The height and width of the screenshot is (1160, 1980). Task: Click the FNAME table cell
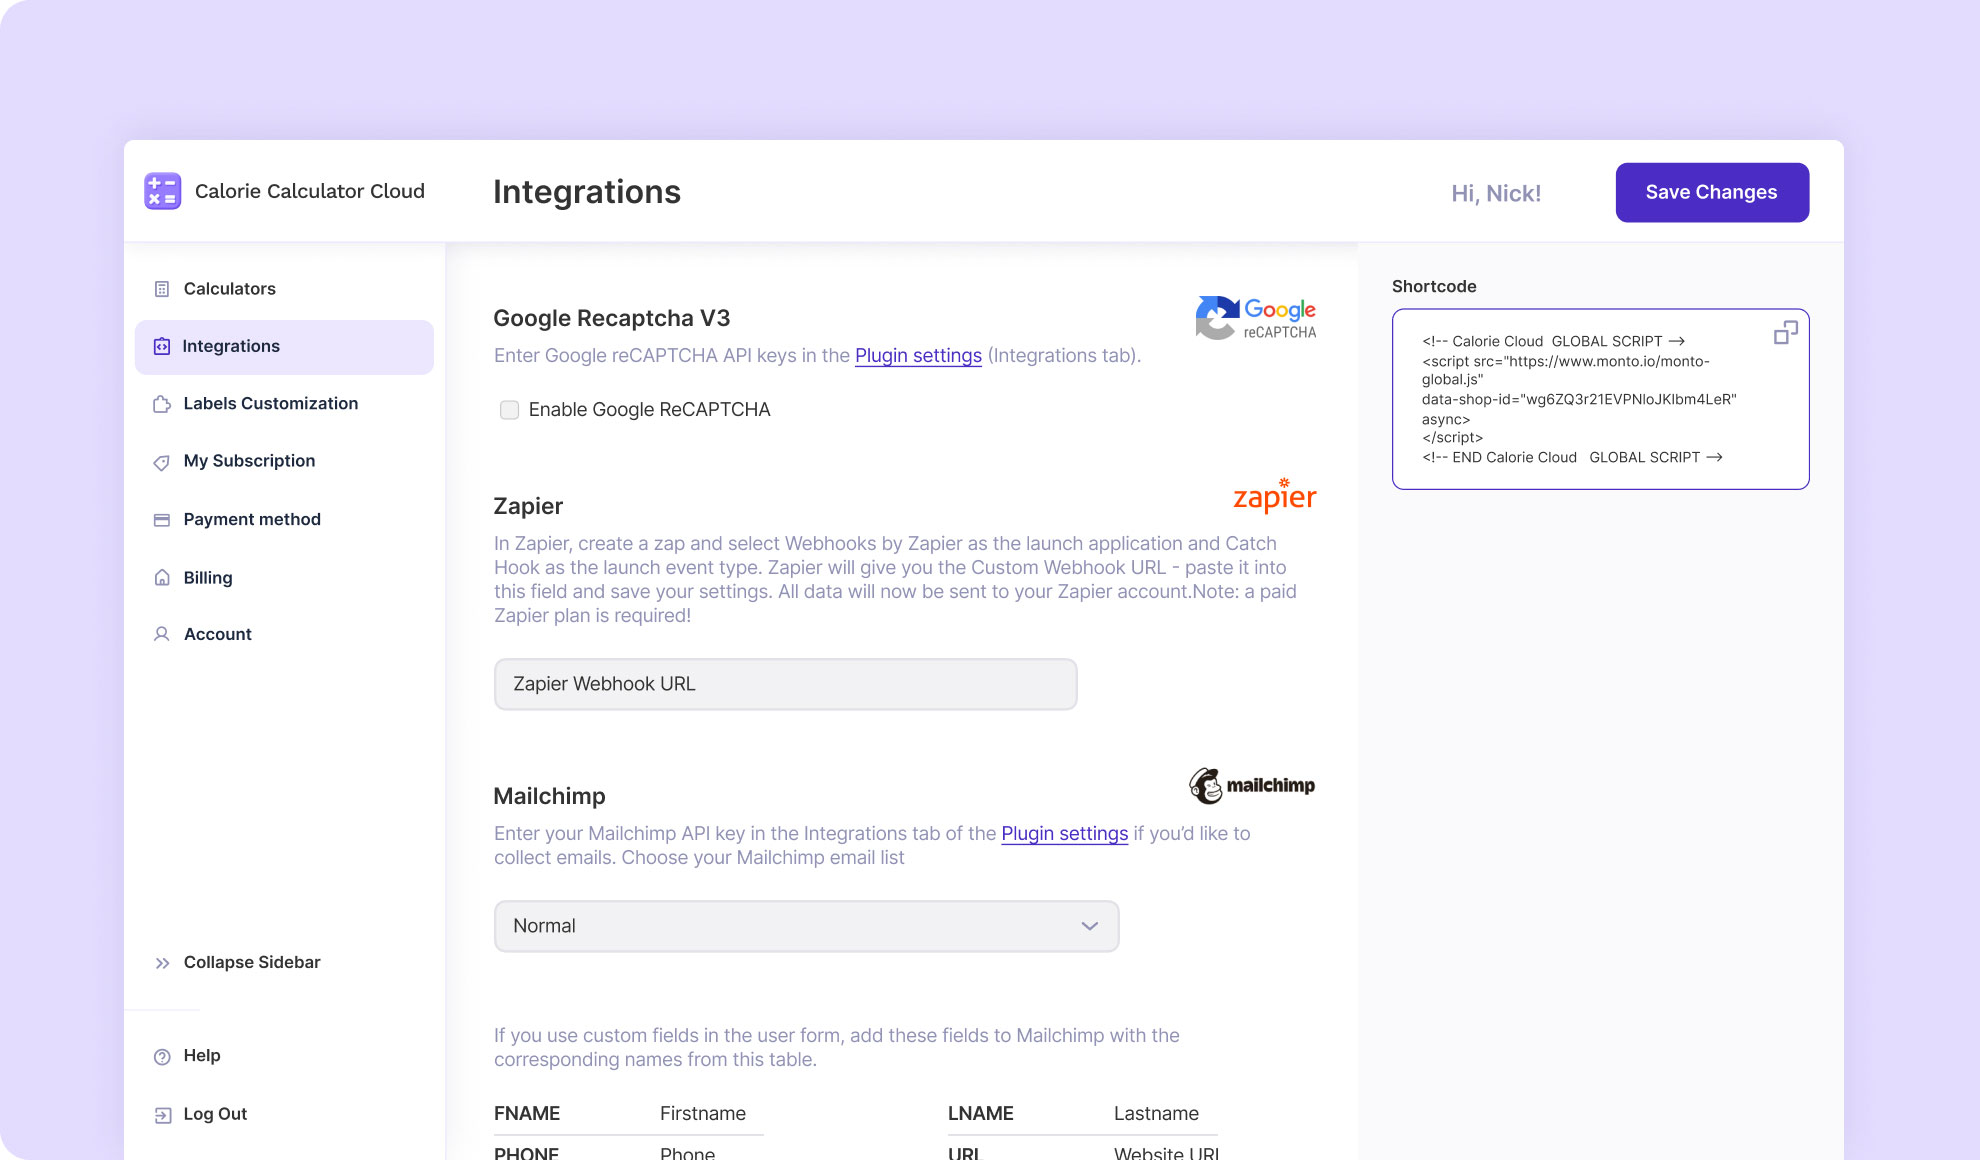pos(527,1113)
